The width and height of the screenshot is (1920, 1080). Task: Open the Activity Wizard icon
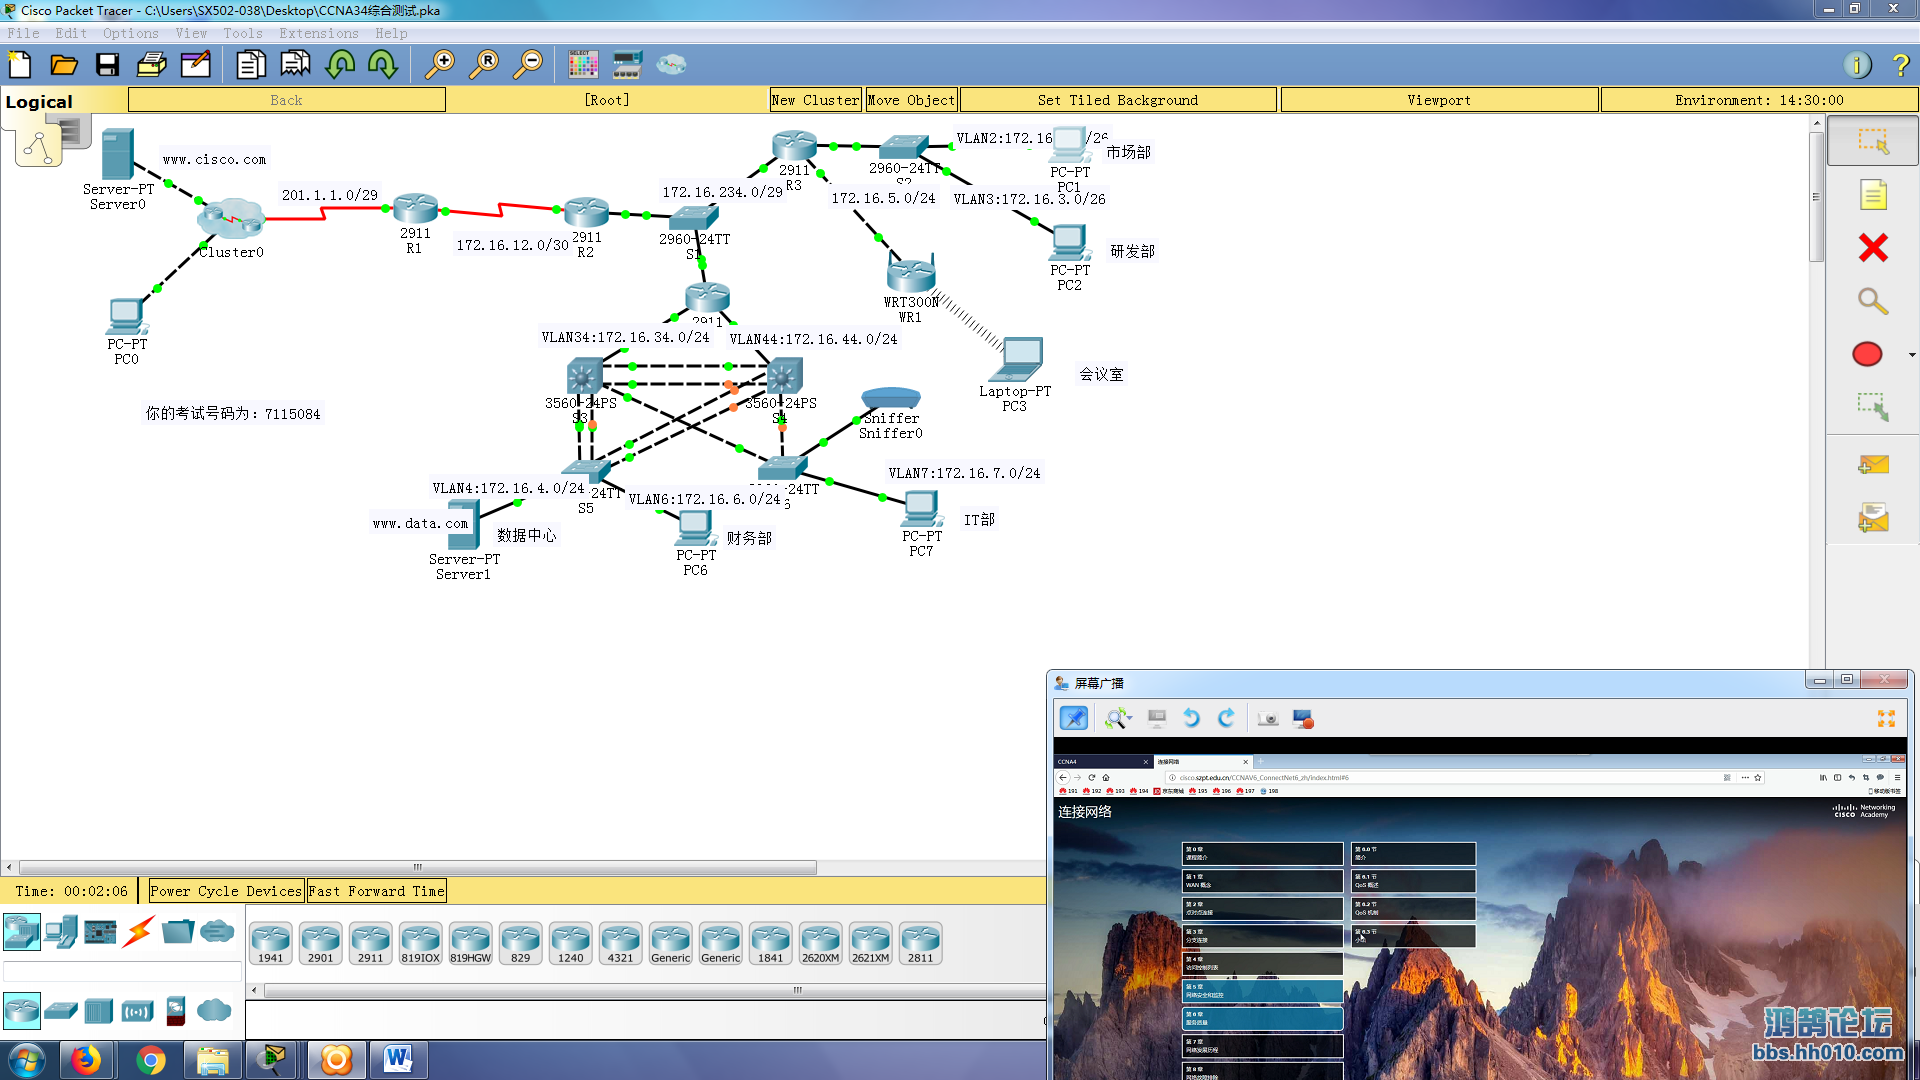click(x=195, y=66)
